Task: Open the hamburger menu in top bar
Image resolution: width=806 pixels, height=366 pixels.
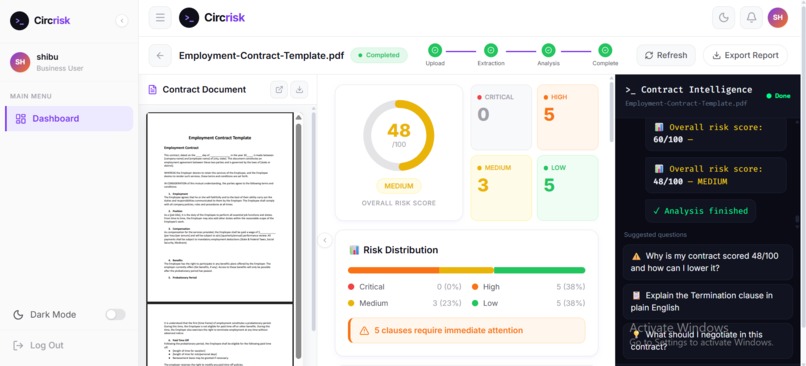Action: [x=160, y=17]
